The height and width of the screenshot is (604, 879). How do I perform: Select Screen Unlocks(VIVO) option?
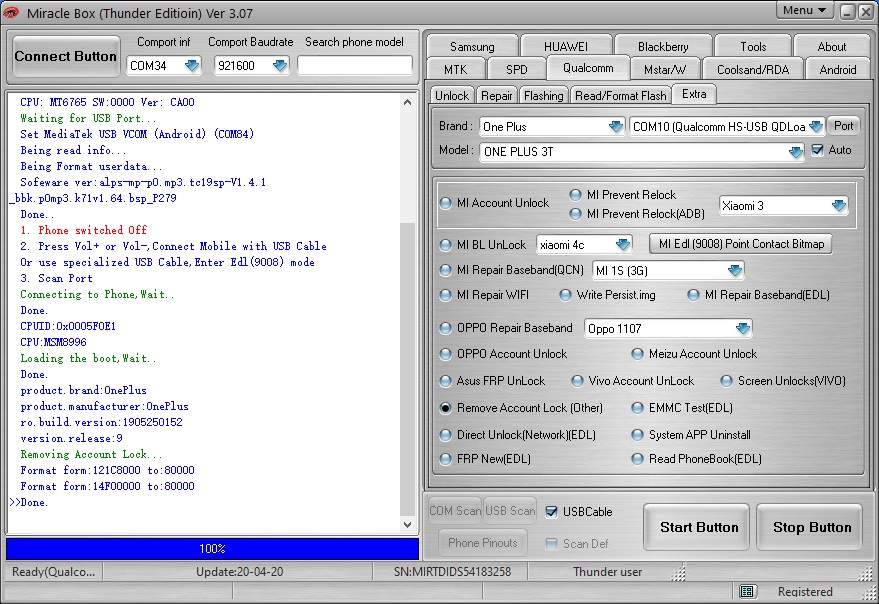click(x=727, y=381)
